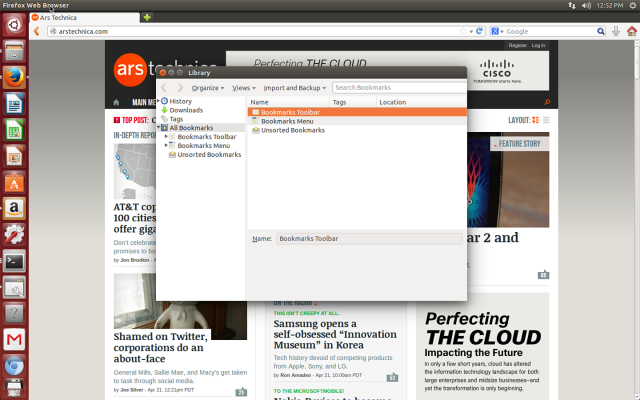This screenshot has width=640, height=400.
Task: Click Search Bookmarks field
Action: tap(399, 87)
